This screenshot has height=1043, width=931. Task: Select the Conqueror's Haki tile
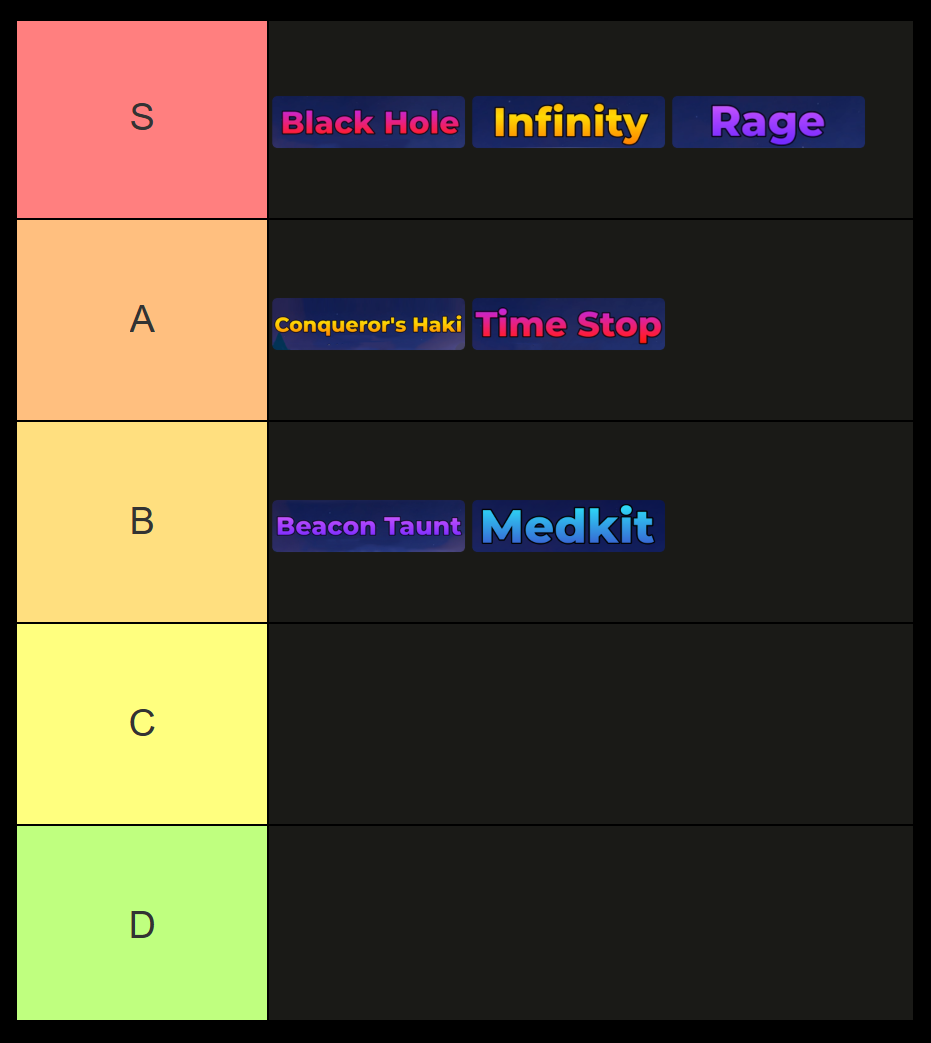point(368,324)
